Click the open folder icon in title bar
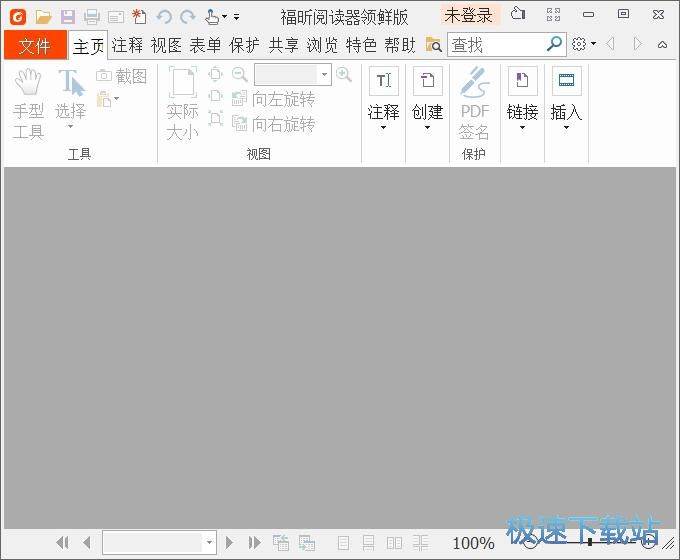 [43, 17]
